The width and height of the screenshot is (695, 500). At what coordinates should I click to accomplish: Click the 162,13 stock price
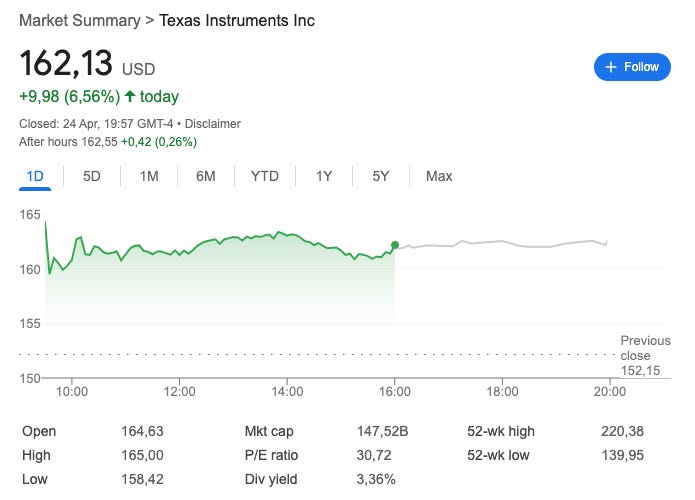point(66,63)
